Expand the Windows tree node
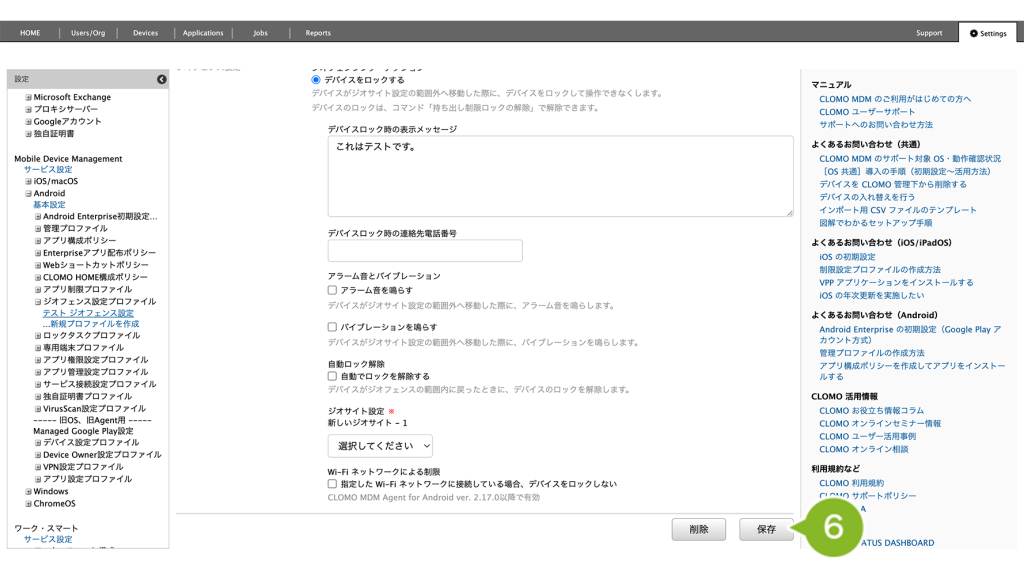This screenshot has height=576, width=1024. tap(28, 492)
